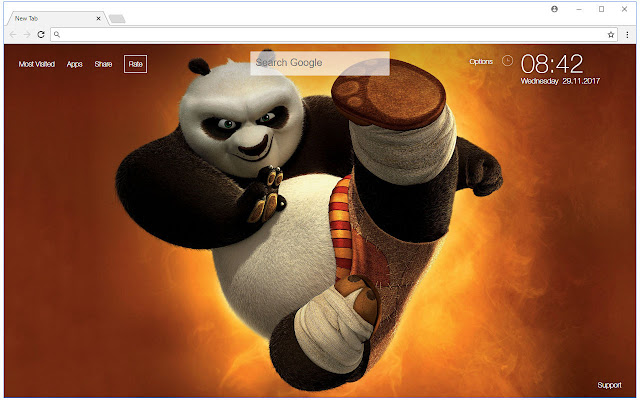Click the date Wednesday 29.11.2017
640x400 pixels.
point(560,81)
